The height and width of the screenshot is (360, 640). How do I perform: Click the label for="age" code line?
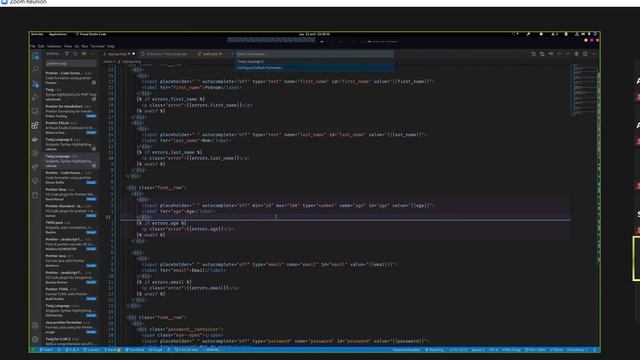[179, 211]
